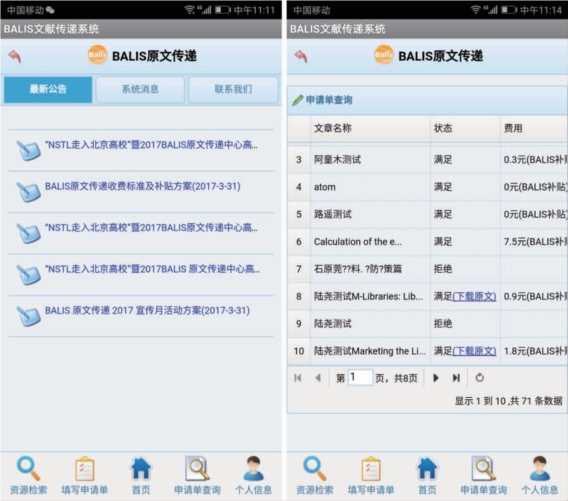Open BALIS 原文传递 2017 宣传月活动方案 announcement
This screenshot has height=501, width=568.
tap(147, 310)
